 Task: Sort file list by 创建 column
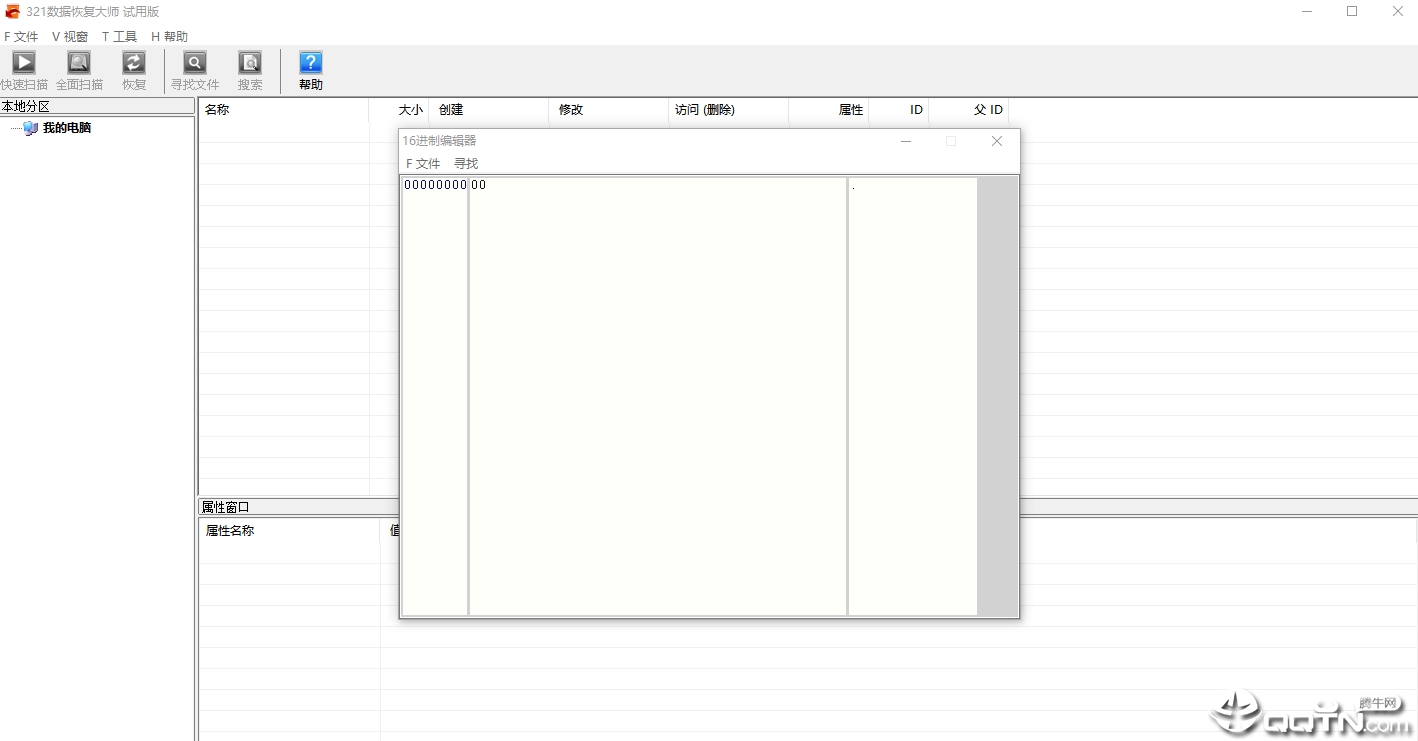(x=489, y=110)
